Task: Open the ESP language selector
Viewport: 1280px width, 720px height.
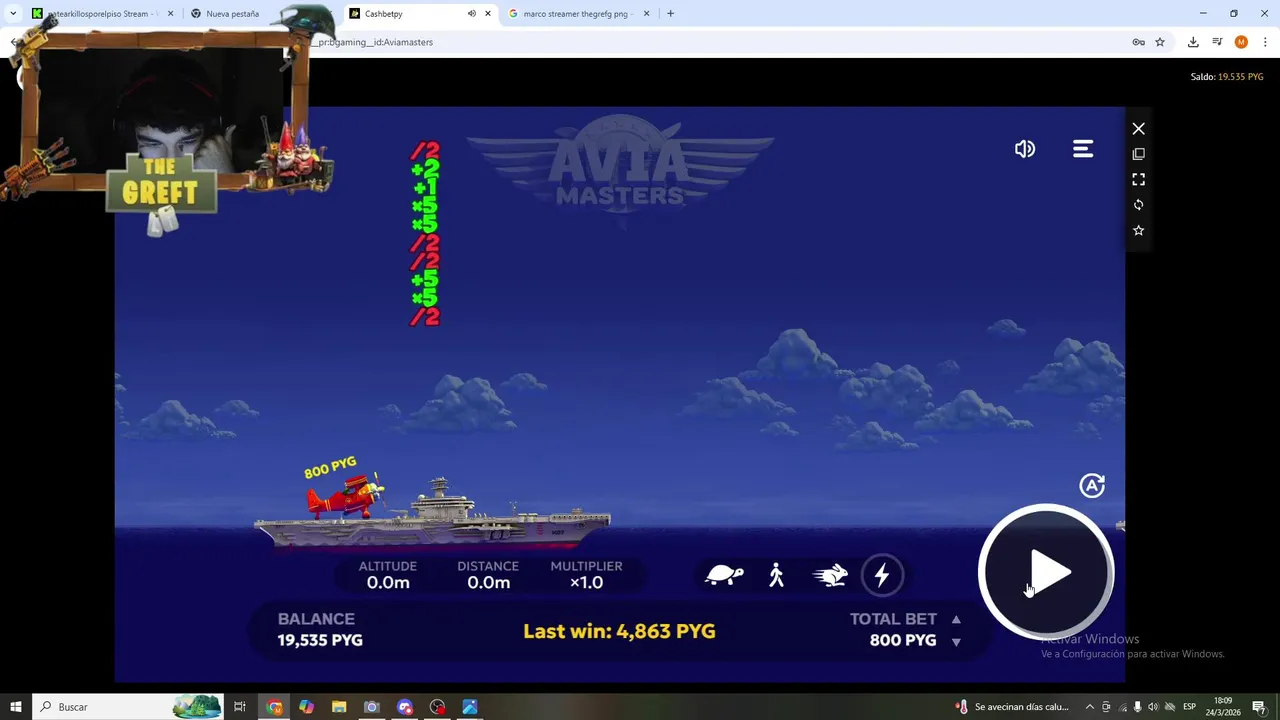Action: pyautogui.click(x=1190, y=707)
